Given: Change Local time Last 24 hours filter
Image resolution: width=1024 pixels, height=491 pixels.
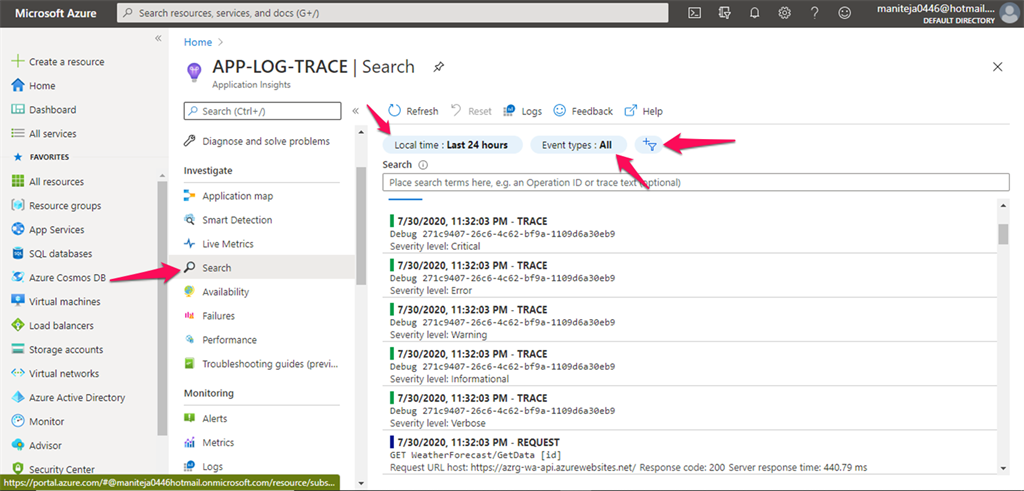Looking at the screenshot, I should (x=453, y=145).
